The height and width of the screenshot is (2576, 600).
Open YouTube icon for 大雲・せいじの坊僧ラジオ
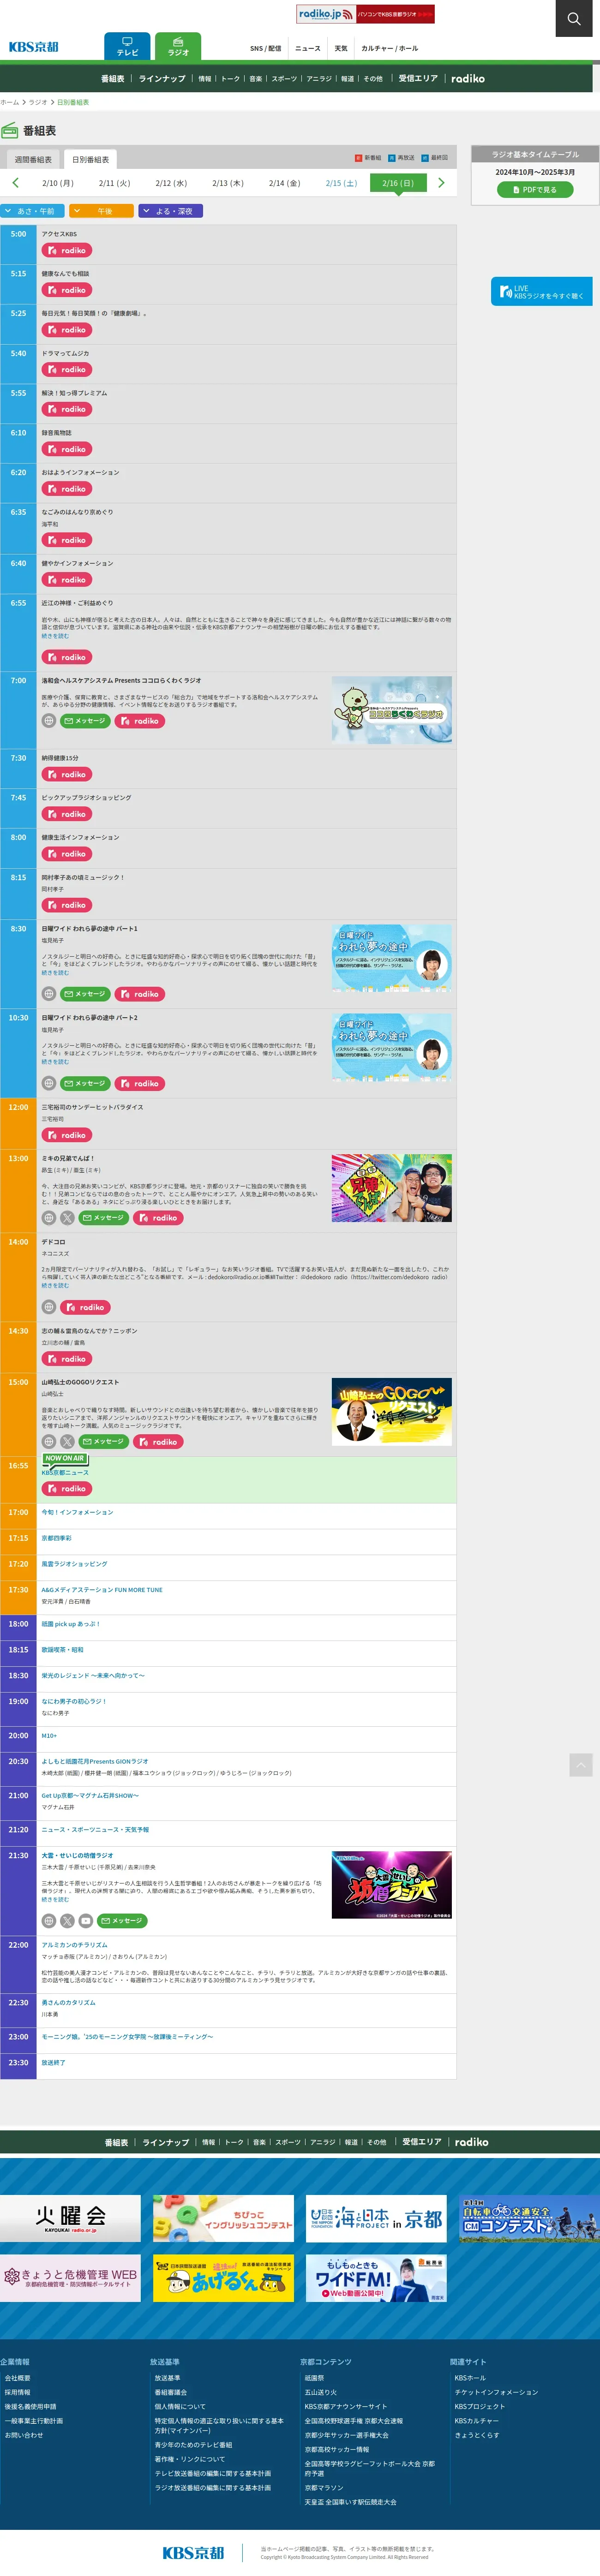[86, 1921]
